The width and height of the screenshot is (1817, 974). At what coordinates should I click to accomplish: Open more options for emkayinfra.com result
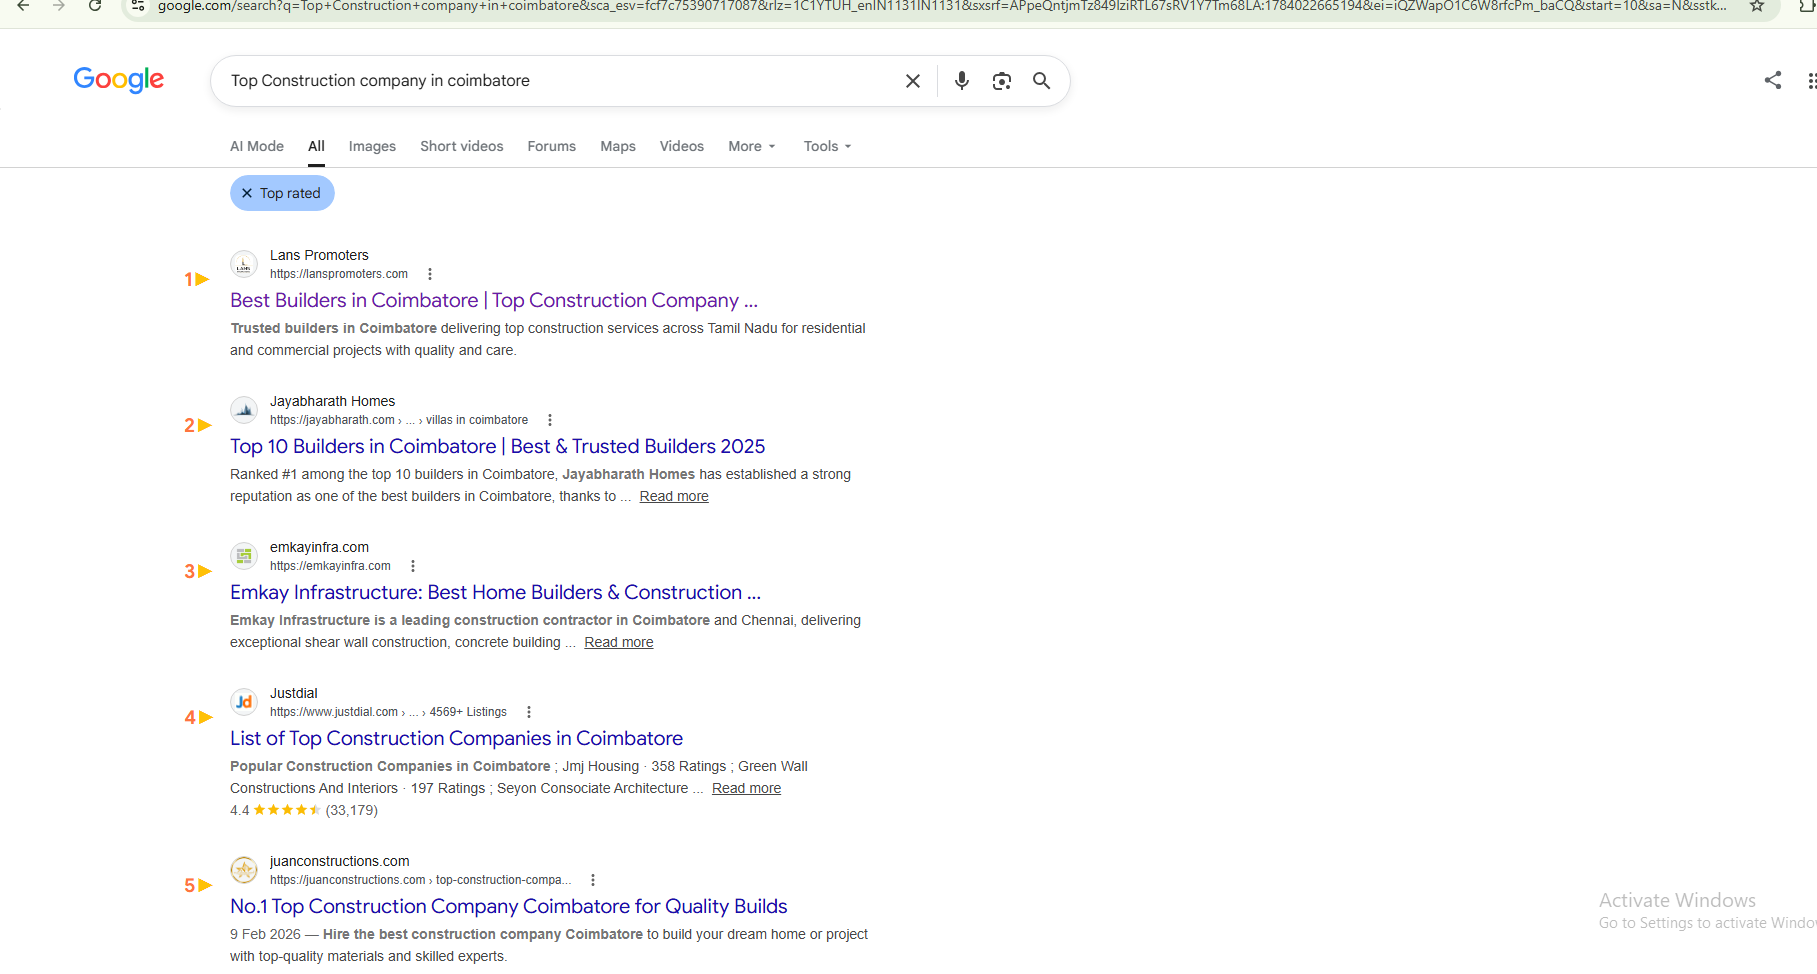click(x=413, y=566)
